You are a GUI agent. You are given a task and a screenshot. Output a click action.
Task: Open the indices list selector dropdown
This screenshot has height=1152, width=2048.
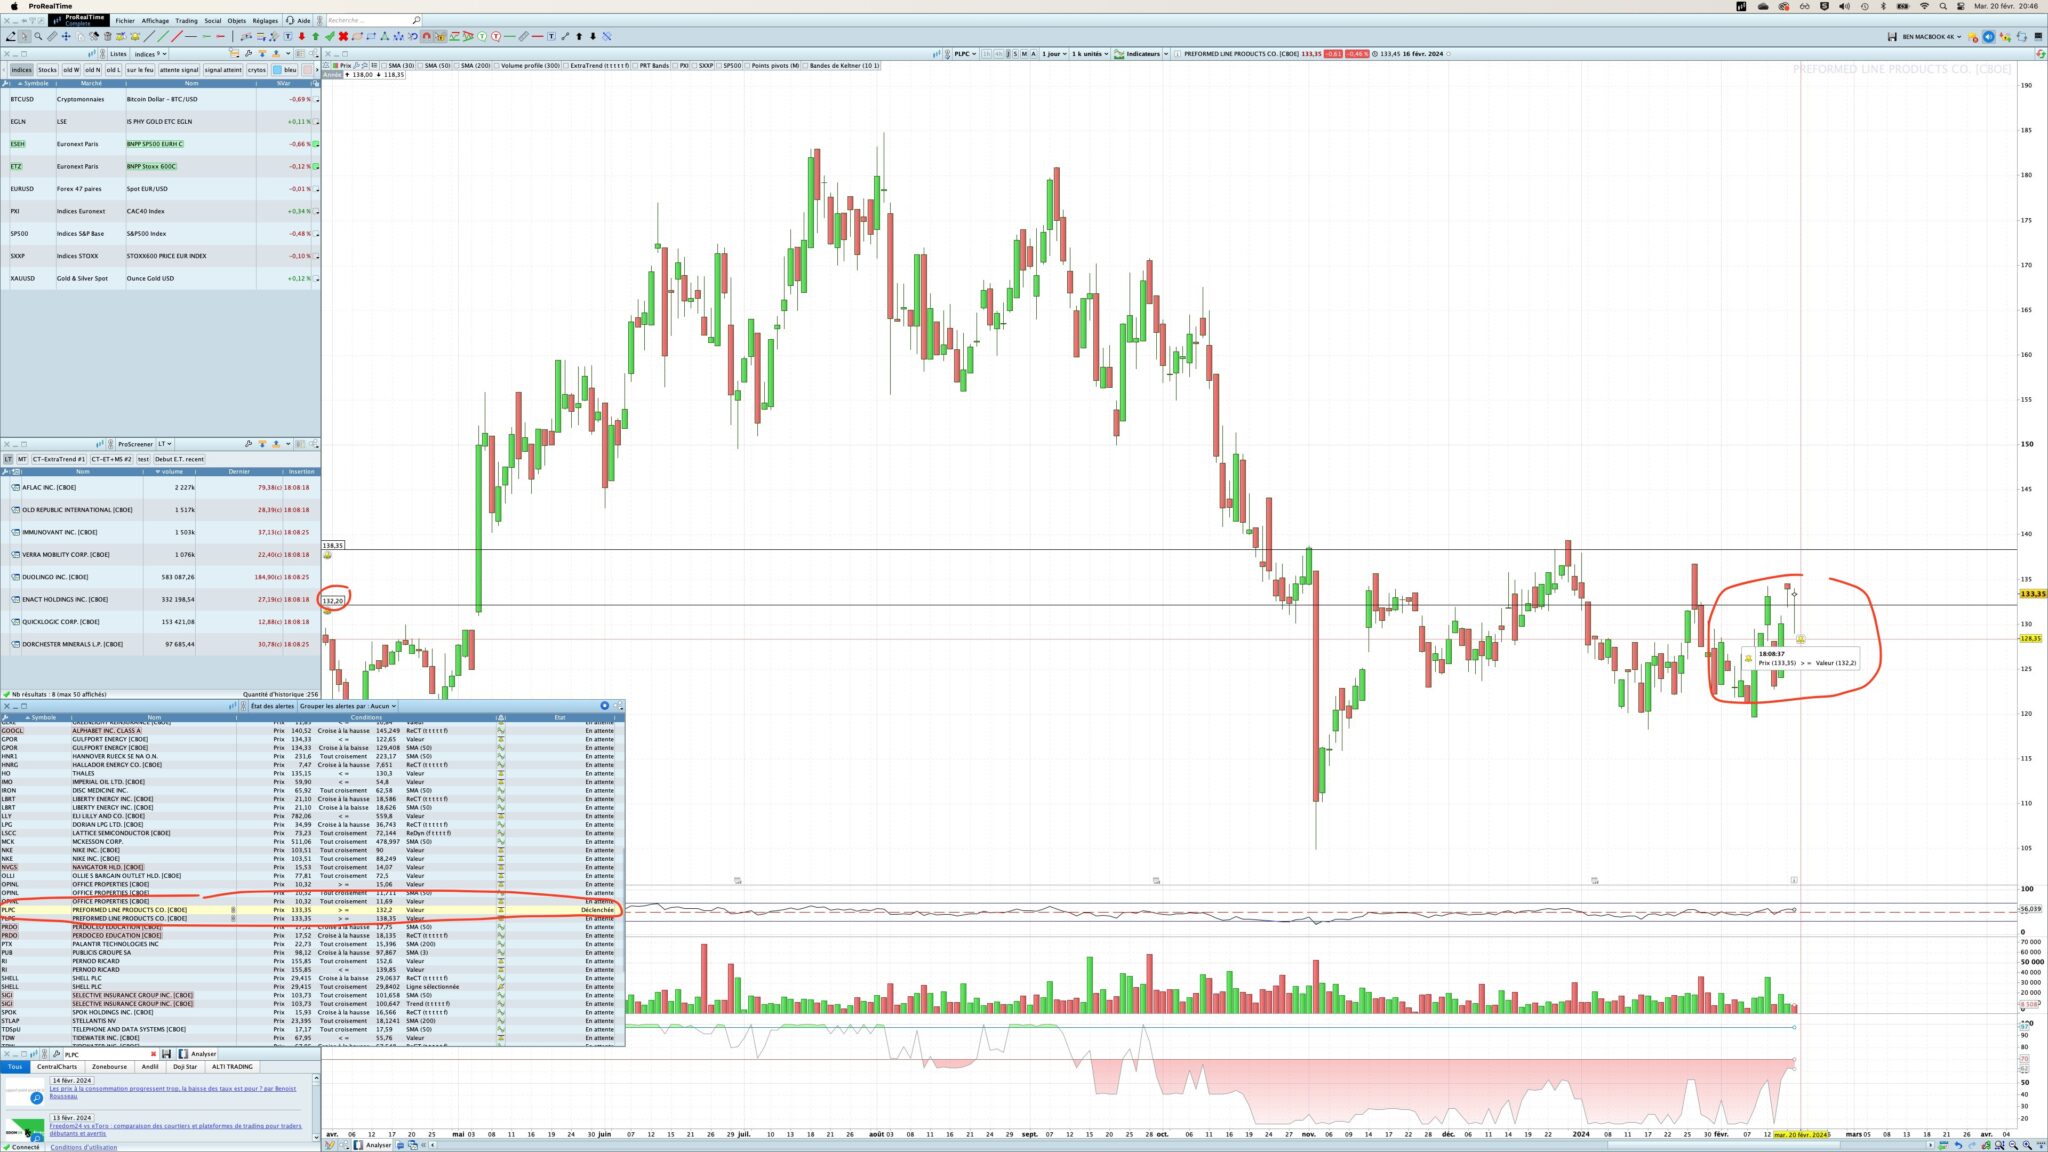(150, 54)
